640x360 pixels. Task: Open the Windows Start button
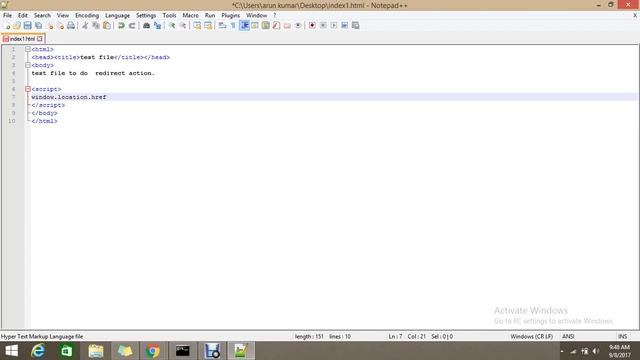11,351
